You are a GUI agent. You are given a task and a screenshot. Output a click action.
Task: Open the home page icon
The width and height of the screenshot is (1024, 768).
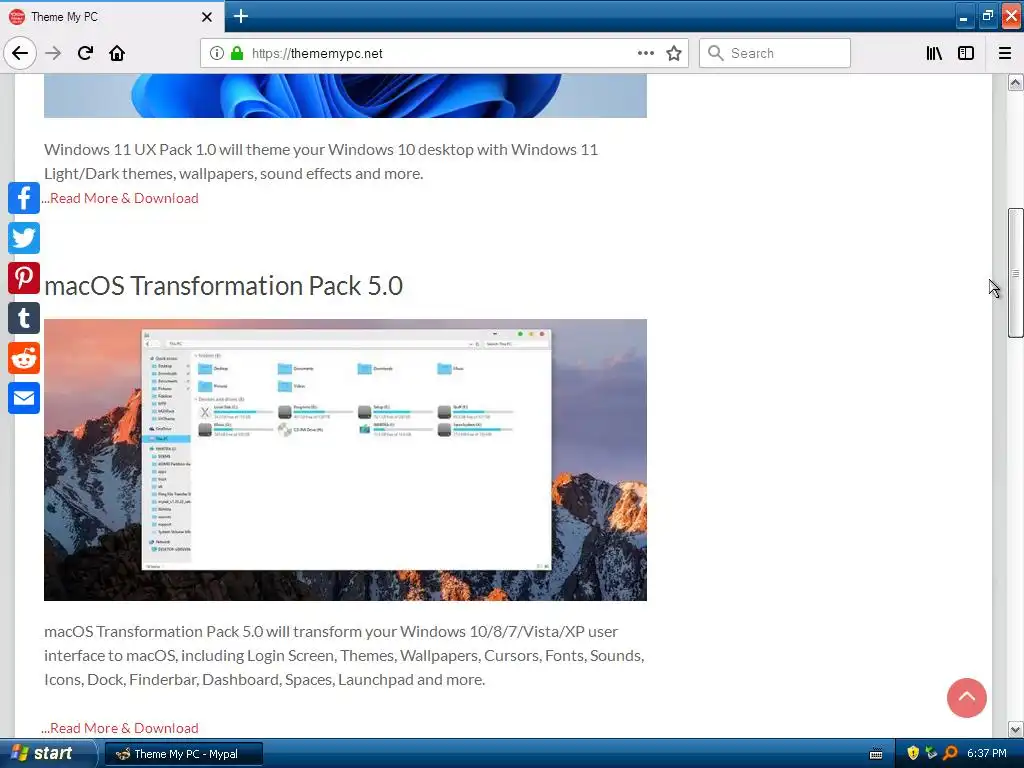coord(117,53)
